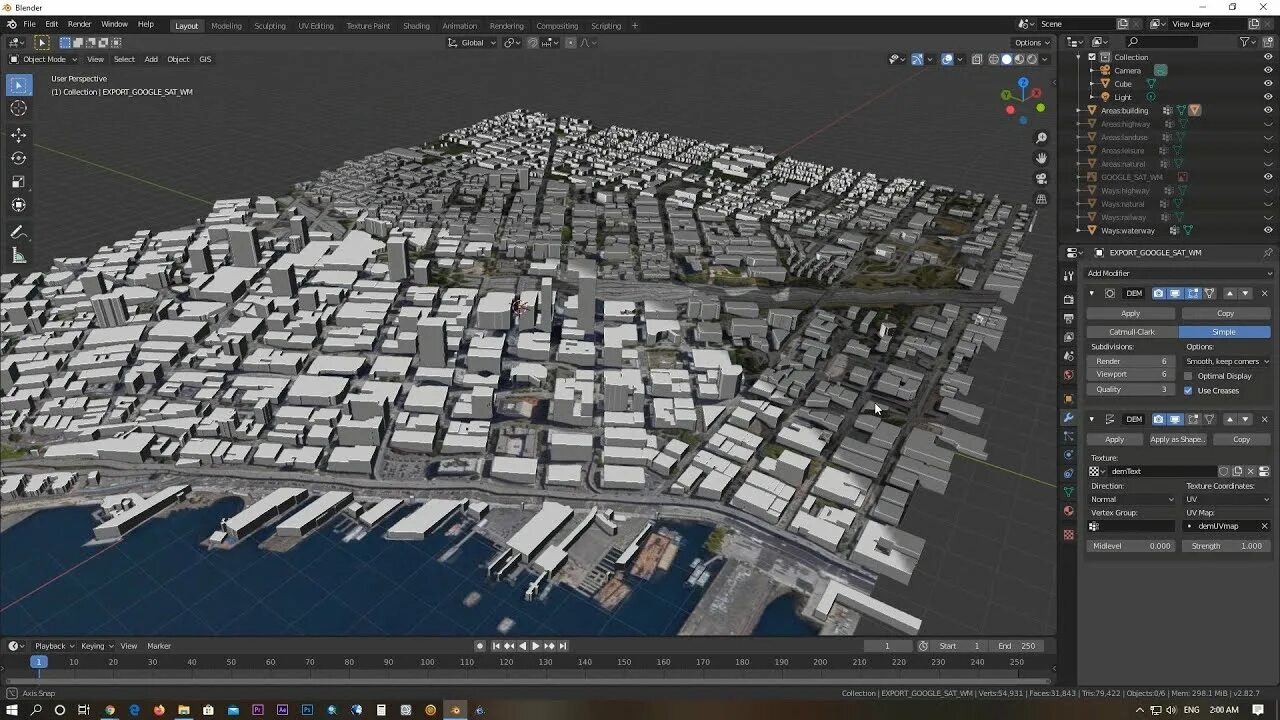
Task: Enable the Optimal Display checkbox
Action: 1188,376
